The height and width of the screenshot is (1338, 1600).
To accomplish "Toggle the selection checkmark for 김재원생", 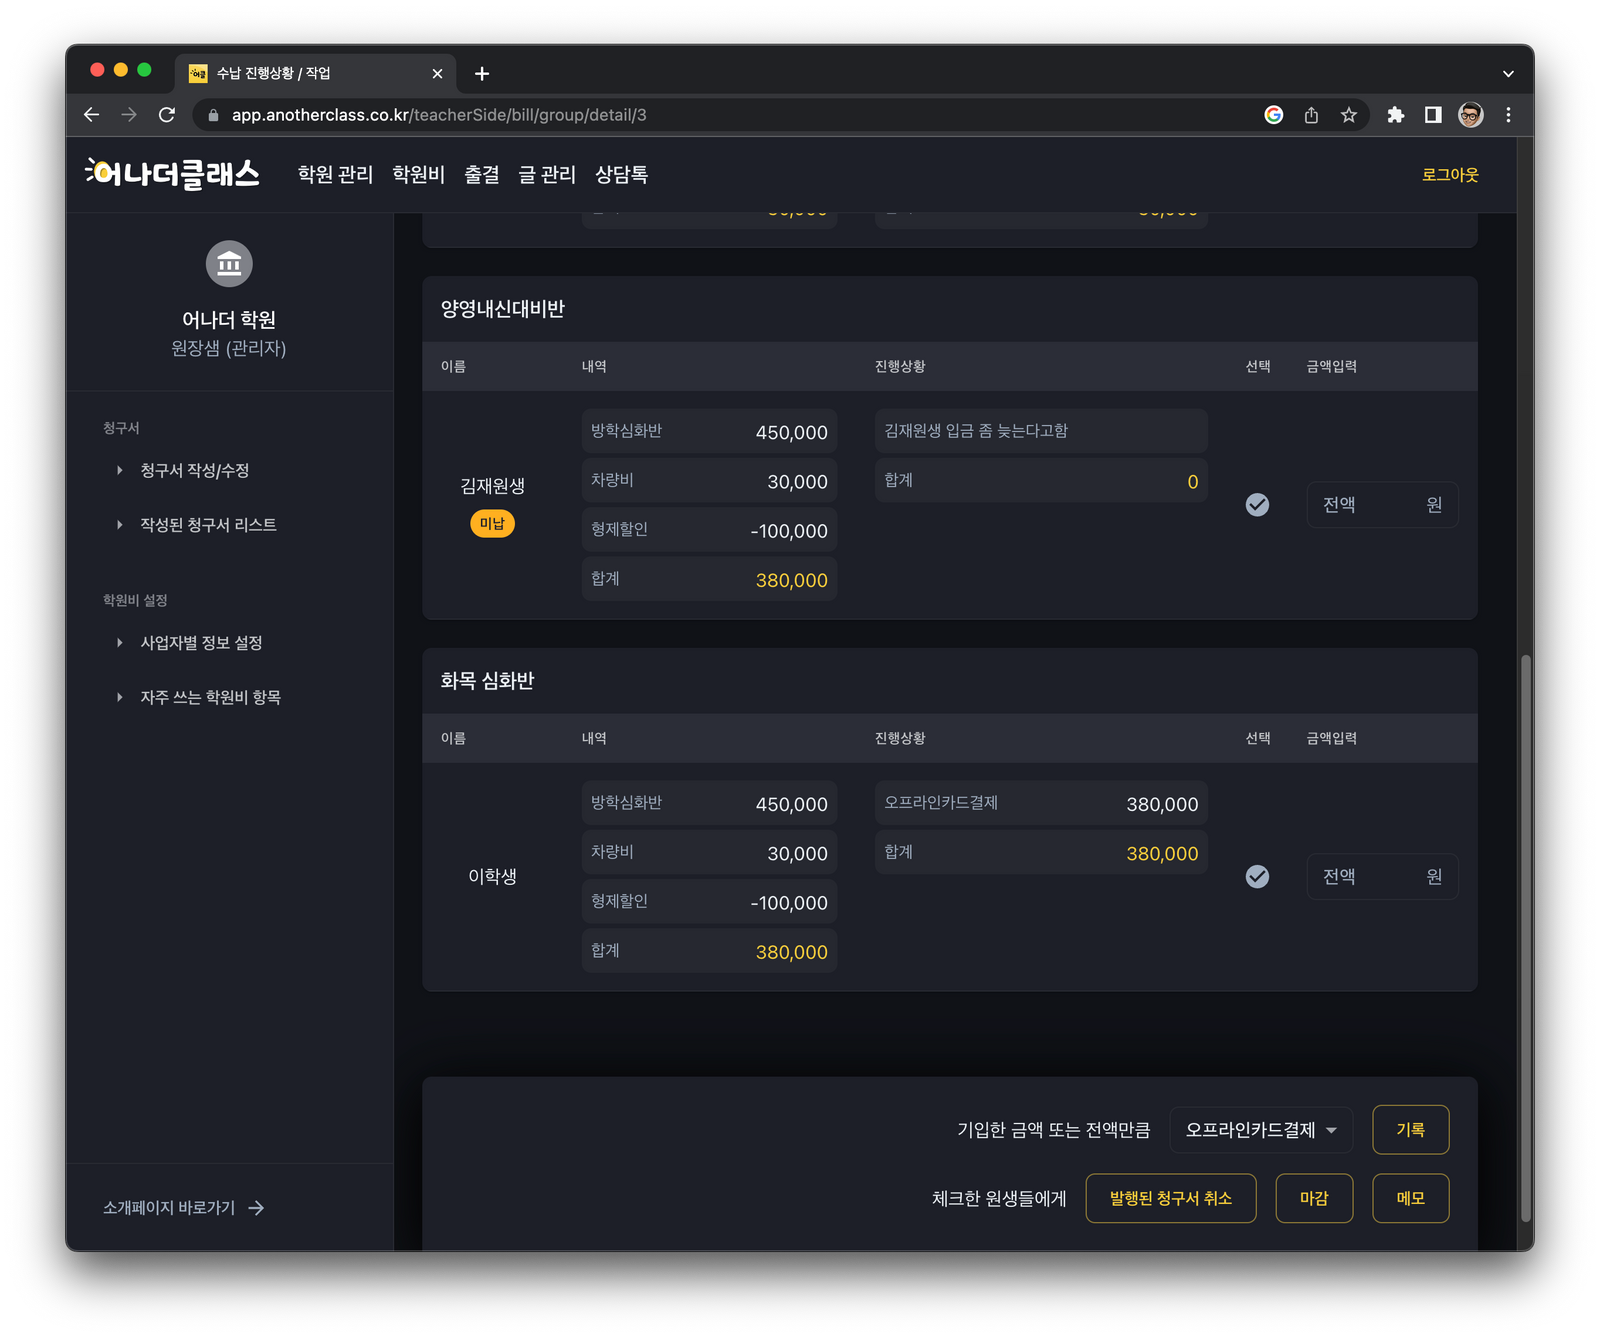I will click(1257, 505).
